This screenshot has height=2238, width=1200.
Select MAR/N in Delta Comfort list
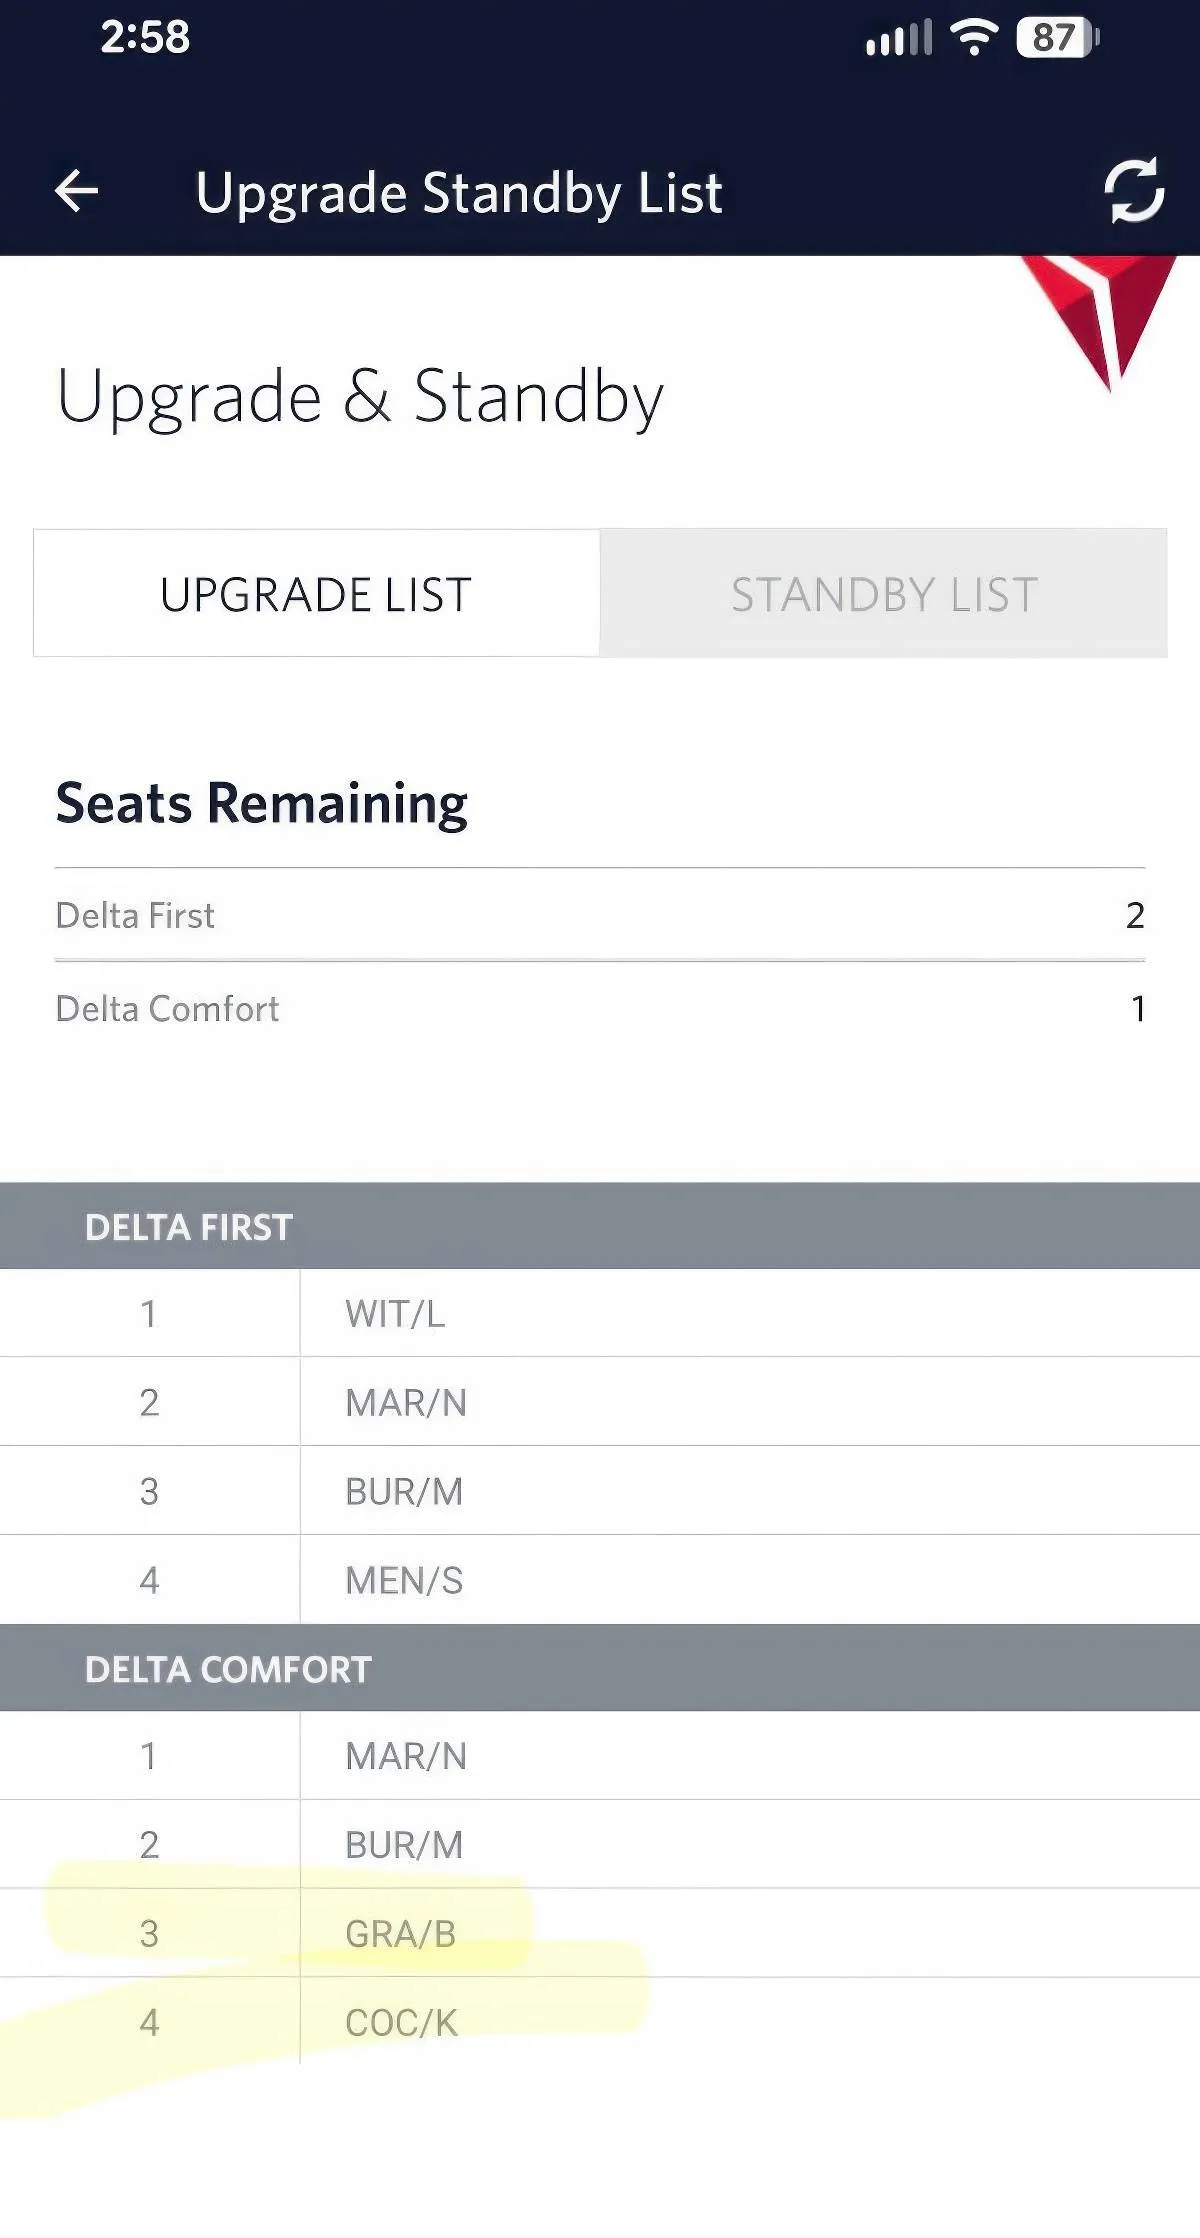pyautogui.click(x=406, y=1757)
